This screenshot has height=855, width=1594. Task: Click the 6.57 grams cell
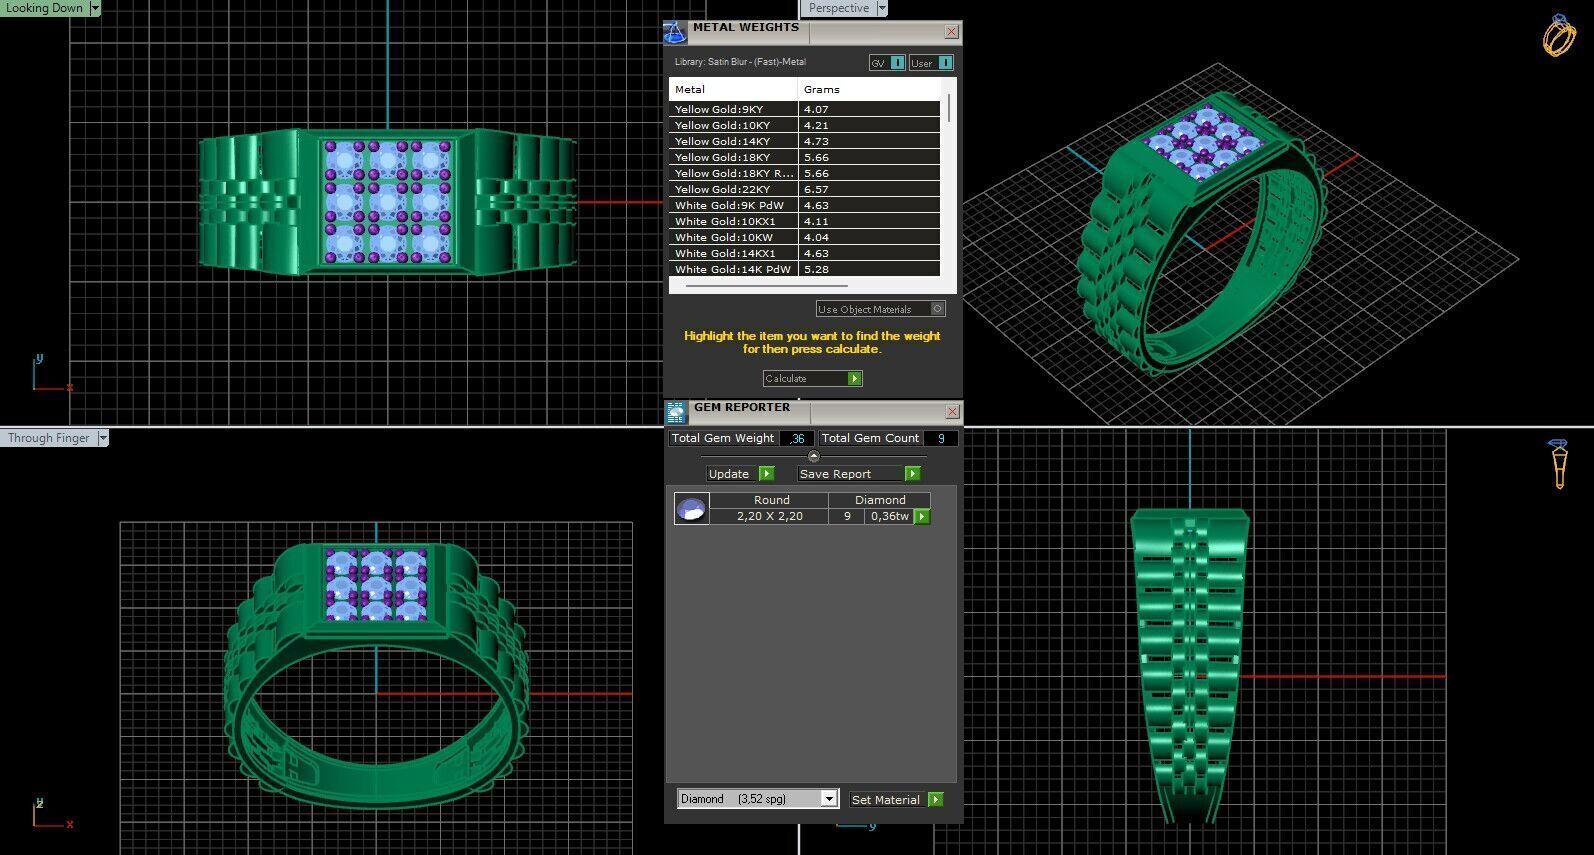(869, 189)
